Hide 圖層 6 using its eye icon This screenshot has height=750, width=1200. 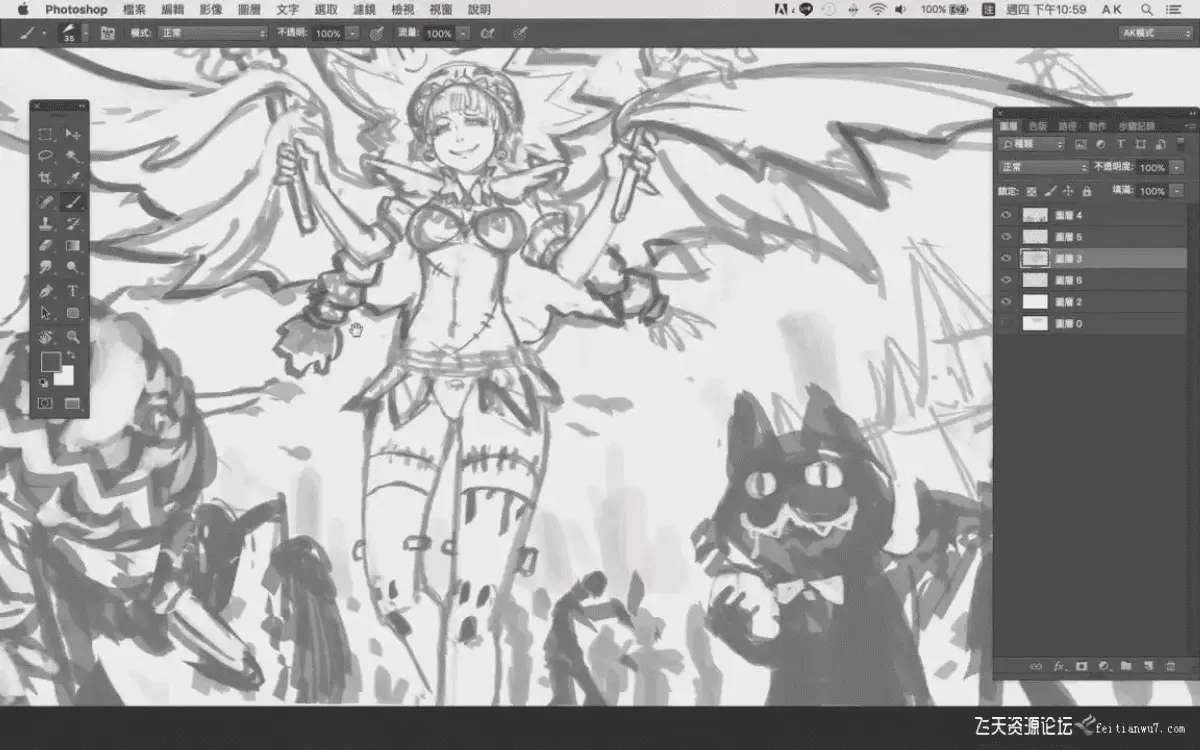point(1006,280)
